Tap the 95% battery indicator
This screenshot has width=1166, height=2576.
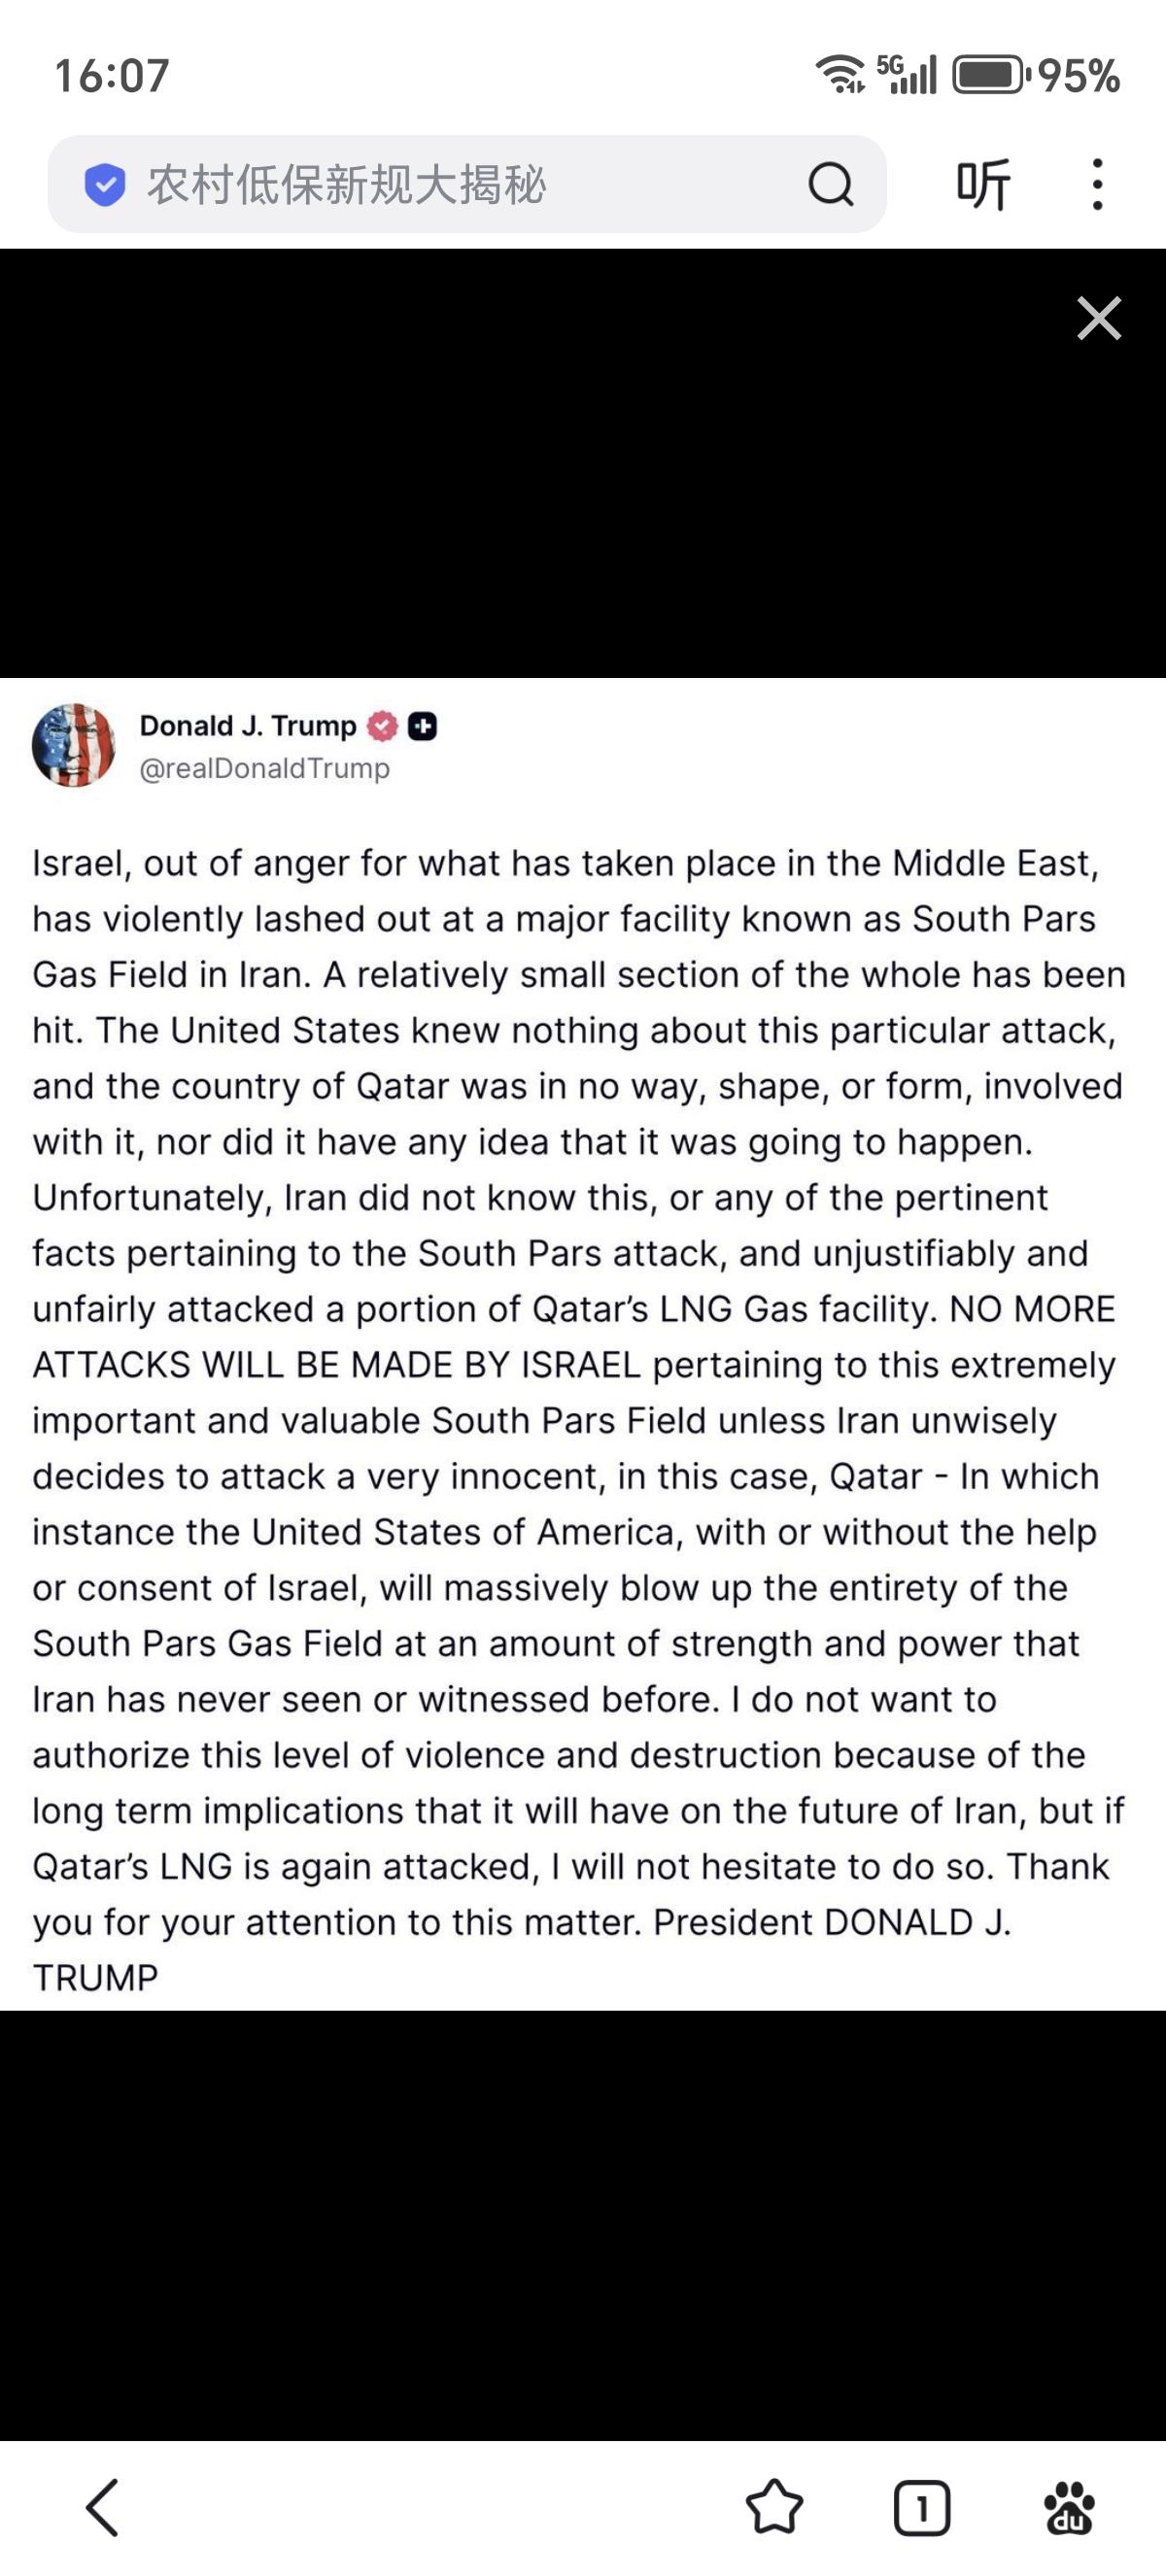[x=1037, y=75]
